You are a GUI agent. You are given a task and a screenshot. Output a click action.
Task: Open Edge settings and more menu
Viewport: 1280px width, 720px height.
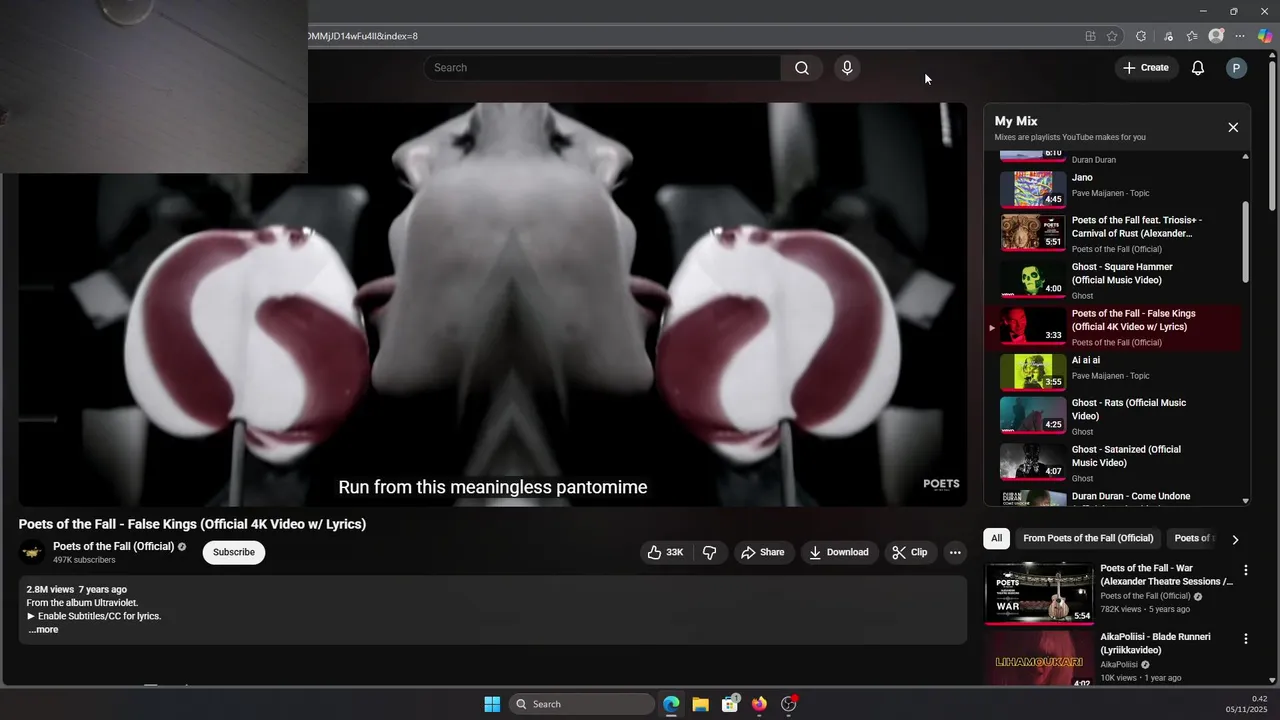1240,36
